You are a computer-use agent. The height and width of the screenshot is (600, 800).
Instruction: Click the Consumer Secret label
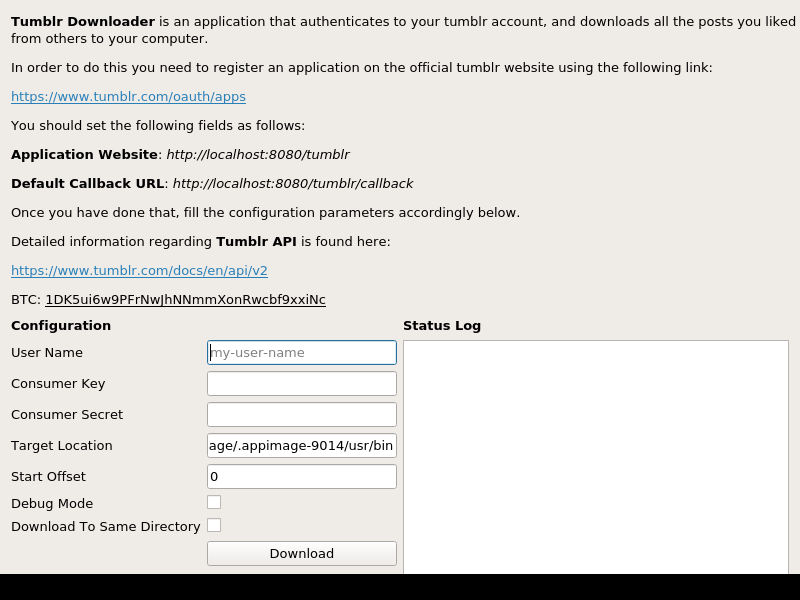67,415
